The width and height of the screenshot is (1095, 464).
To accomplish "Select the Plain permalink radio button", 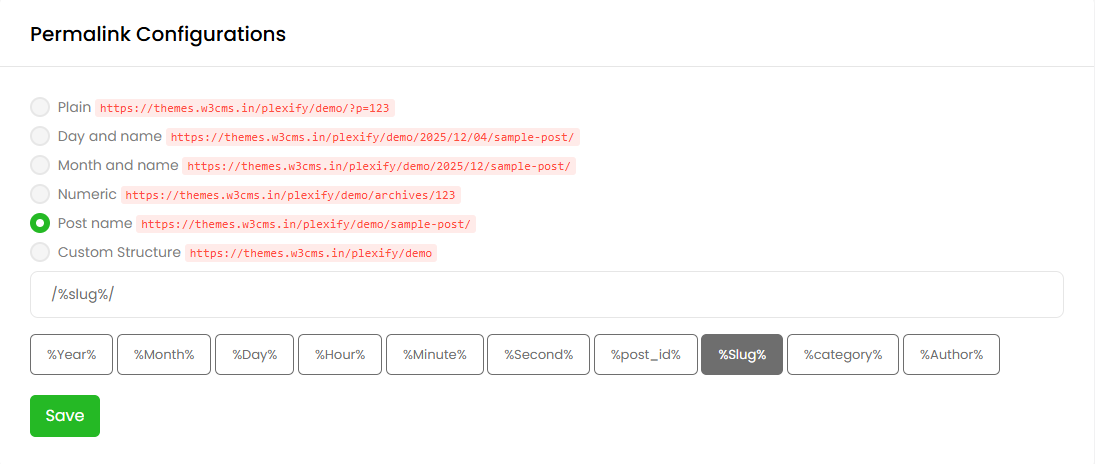I will (40, 107).
